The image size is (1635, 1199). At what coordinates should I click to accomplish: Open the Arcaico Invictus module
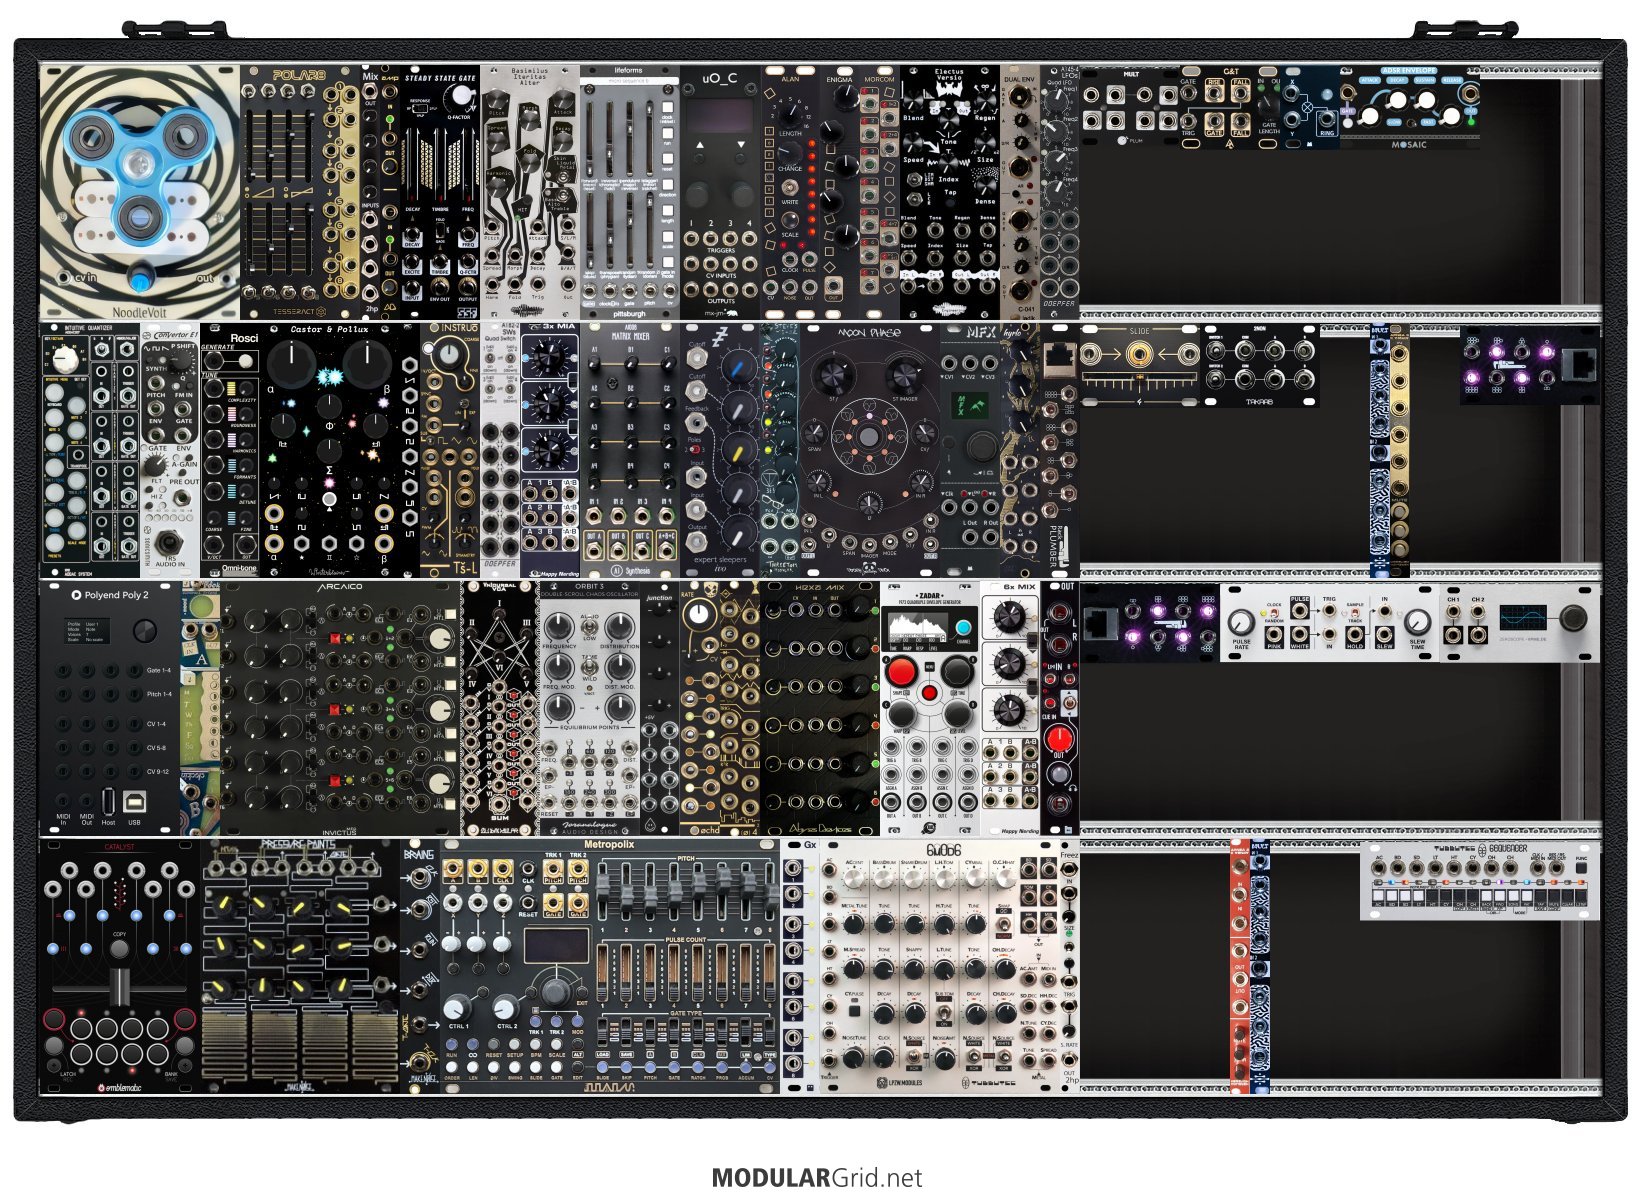(x=340, y=707)
